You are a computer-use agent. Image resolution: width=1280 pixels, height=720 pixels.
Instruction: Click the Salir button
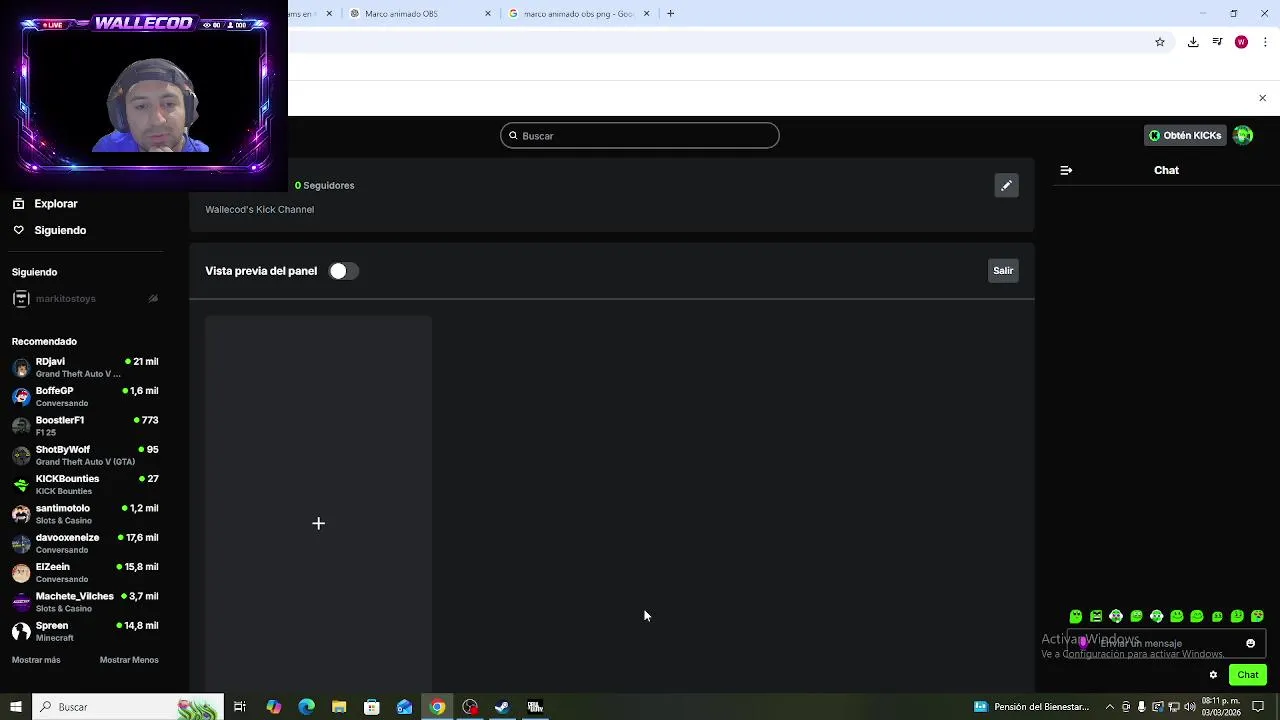[x=1003, y=271]
